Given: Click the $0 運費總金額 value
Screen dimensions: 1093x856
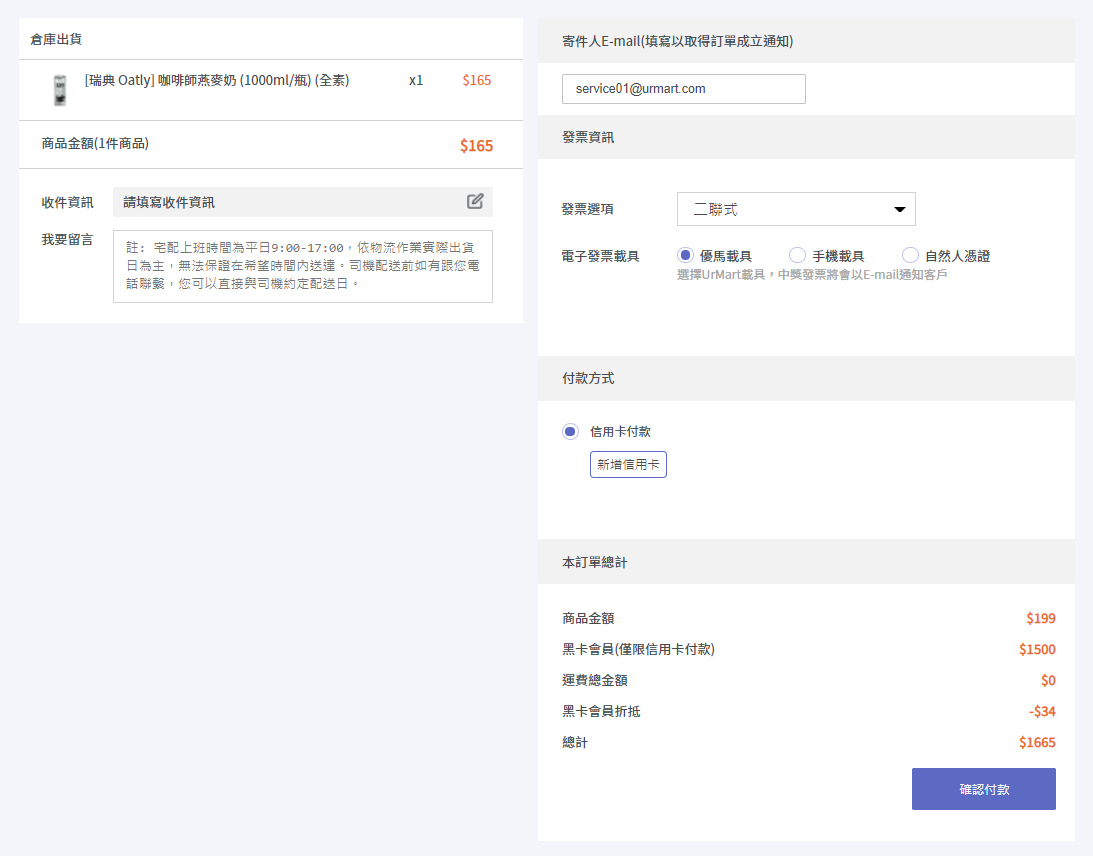Looking at the screenshot, I should coord(1048,680).
